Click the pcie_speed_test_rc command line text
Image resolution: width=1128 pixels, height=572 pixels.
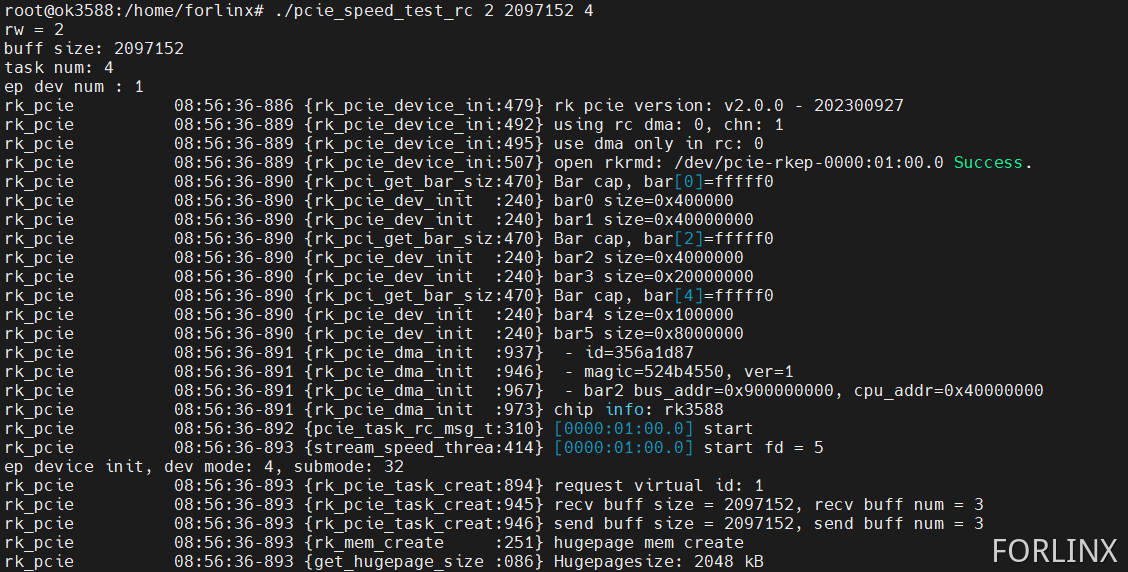click(434, 11)
